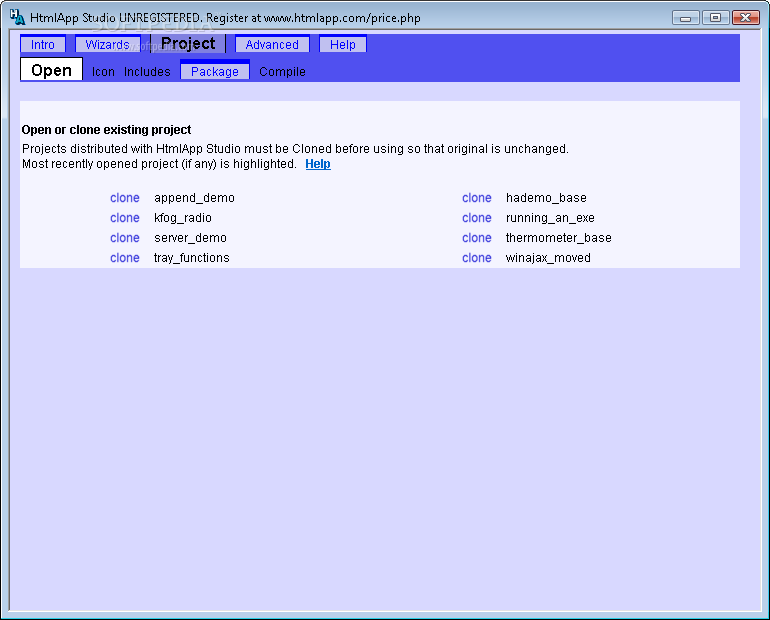Click the 'Open or clone existing project' heading

106,130
